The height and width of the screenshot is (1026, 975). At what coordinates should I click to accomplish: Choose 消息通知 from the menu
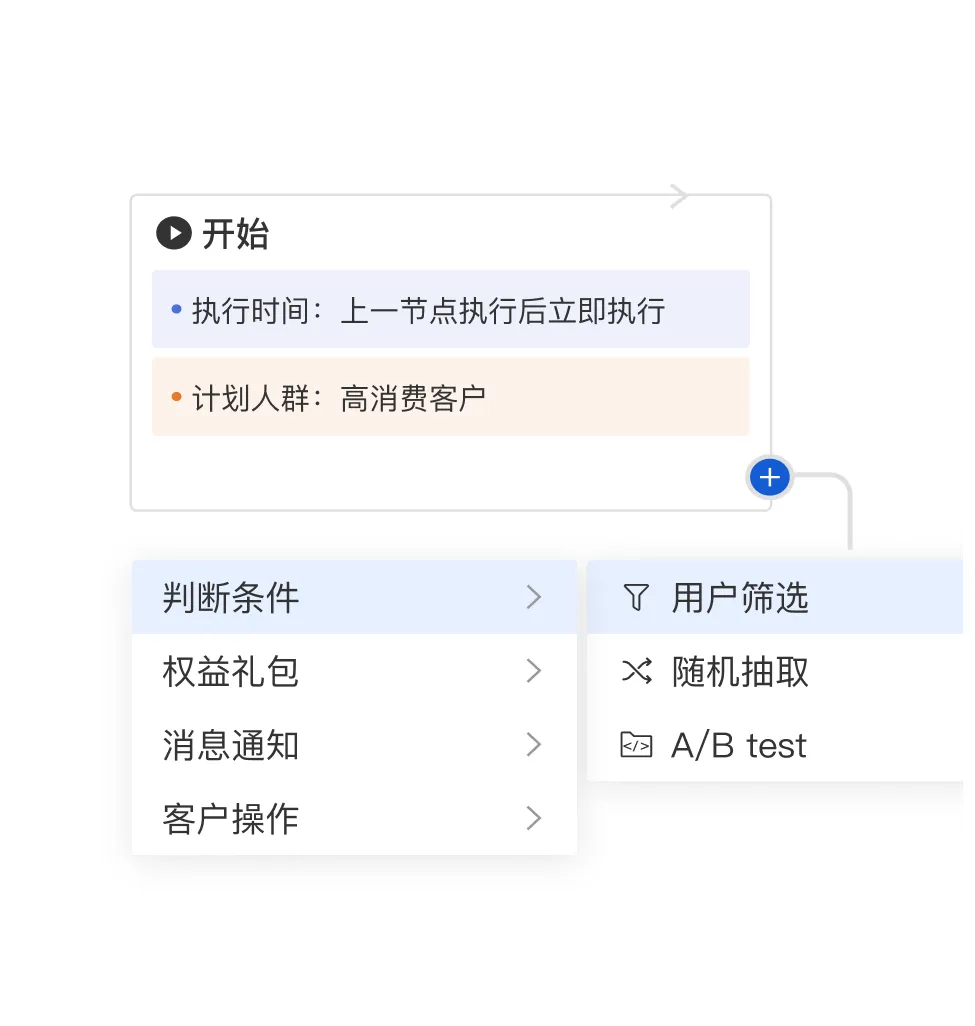point(231,745)
